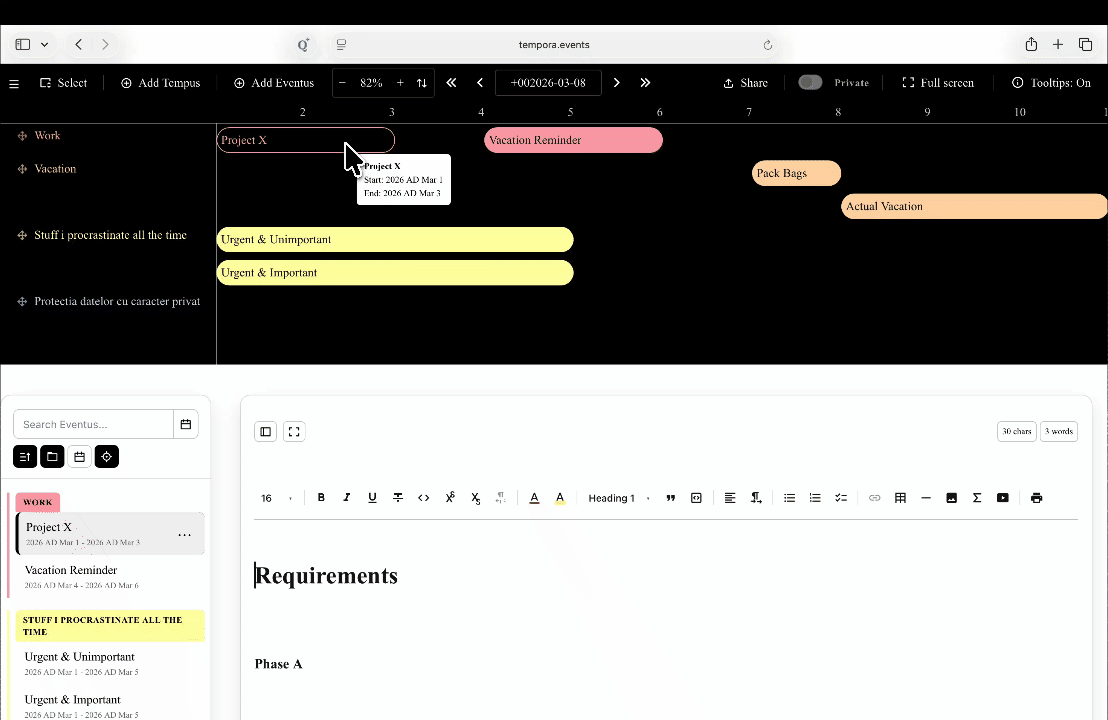Viewport: 1108px width, 720px height.
Task: Toggle the sort order list button
Action: (x=25, y=456)
